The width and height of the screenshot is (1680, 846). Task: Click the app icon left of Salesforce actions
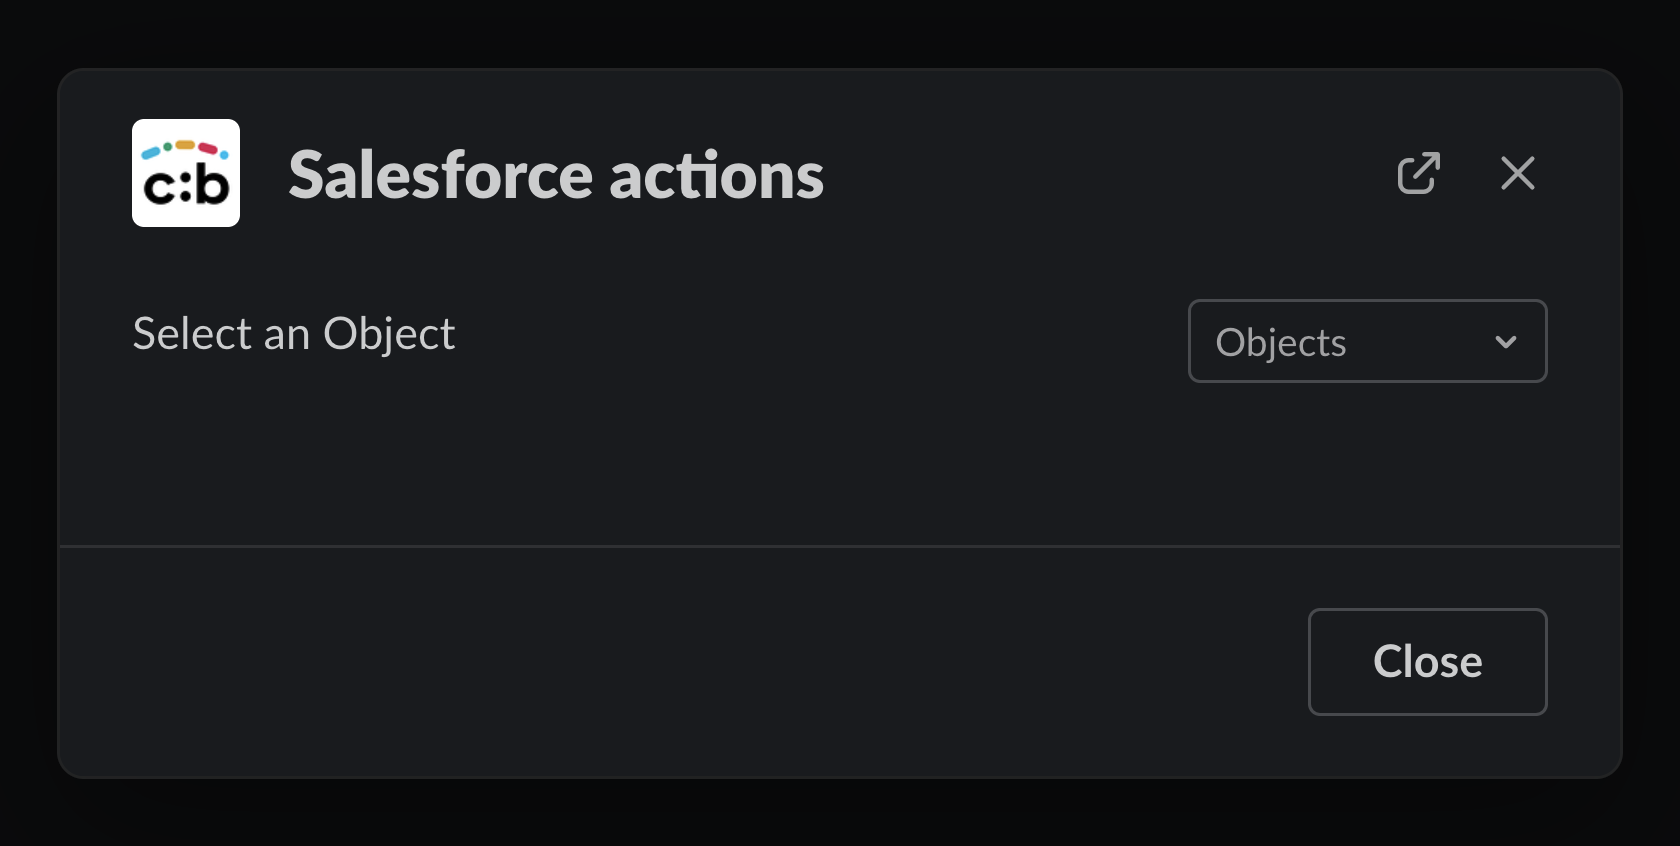pyautogui.click(x=186, y=173)
